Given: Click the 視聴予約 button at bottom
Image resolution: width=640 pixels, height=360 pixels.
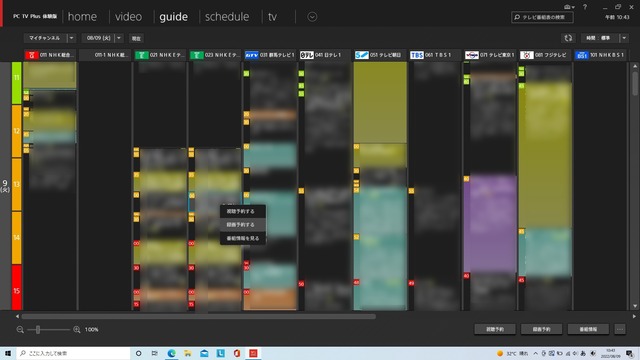Looking at the screenshot, I should 495,329.
